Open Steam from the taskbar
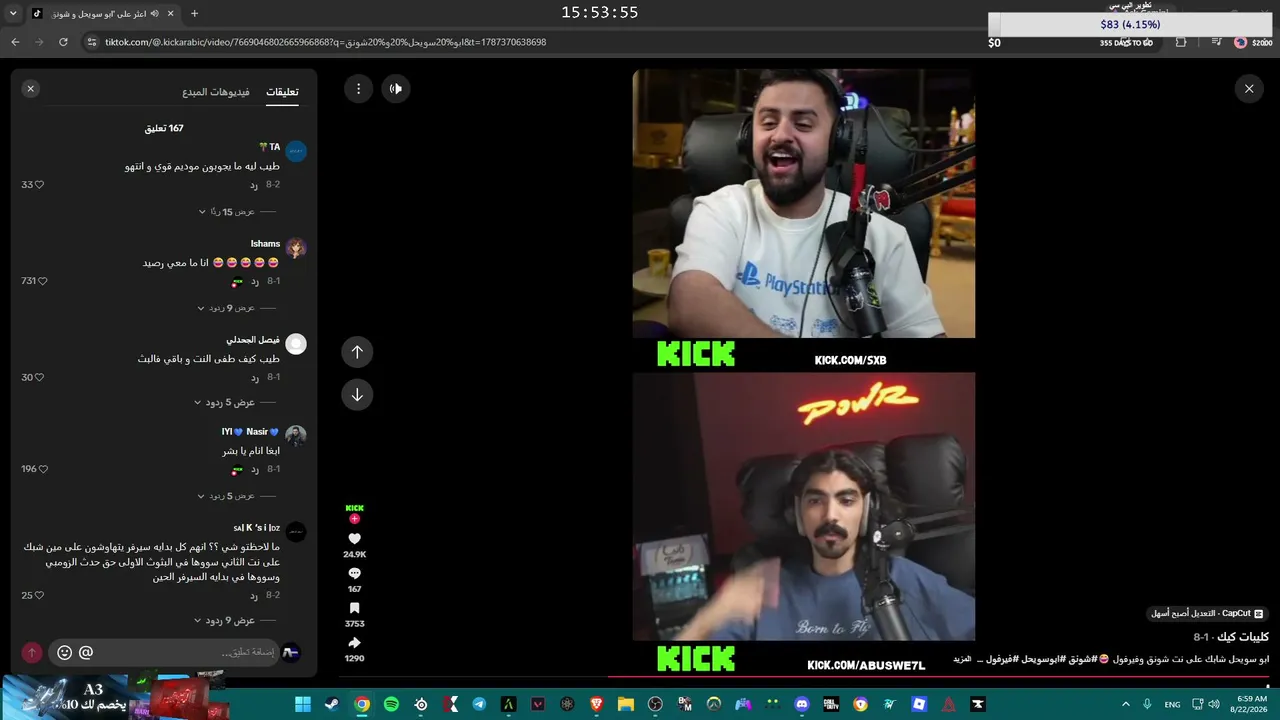The image size is (1280, 720). 331,704
